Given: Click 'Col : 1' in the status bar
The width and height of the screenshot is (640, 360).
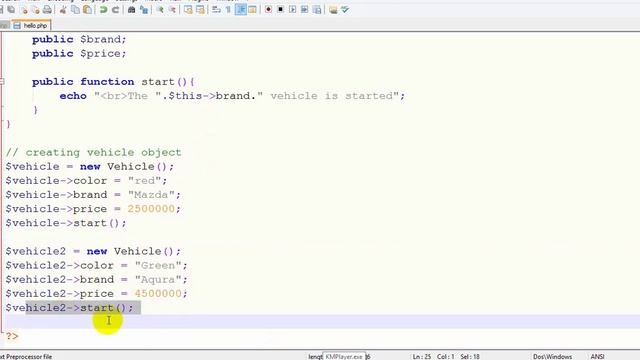Looking at the screenshot, I should click(x=446, y=356).
